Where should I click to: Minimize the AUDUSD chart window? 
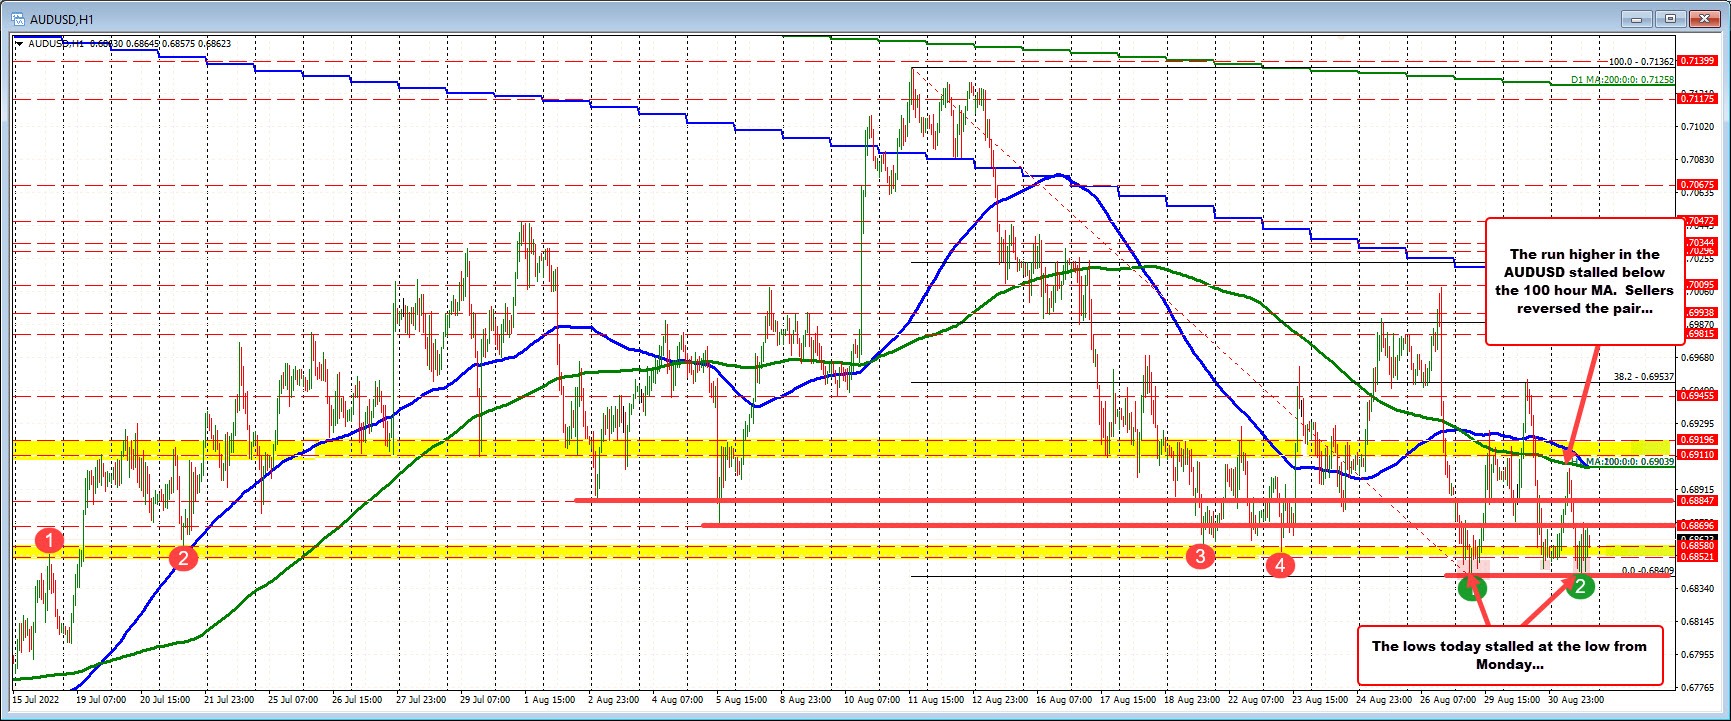pos(1641,18)
